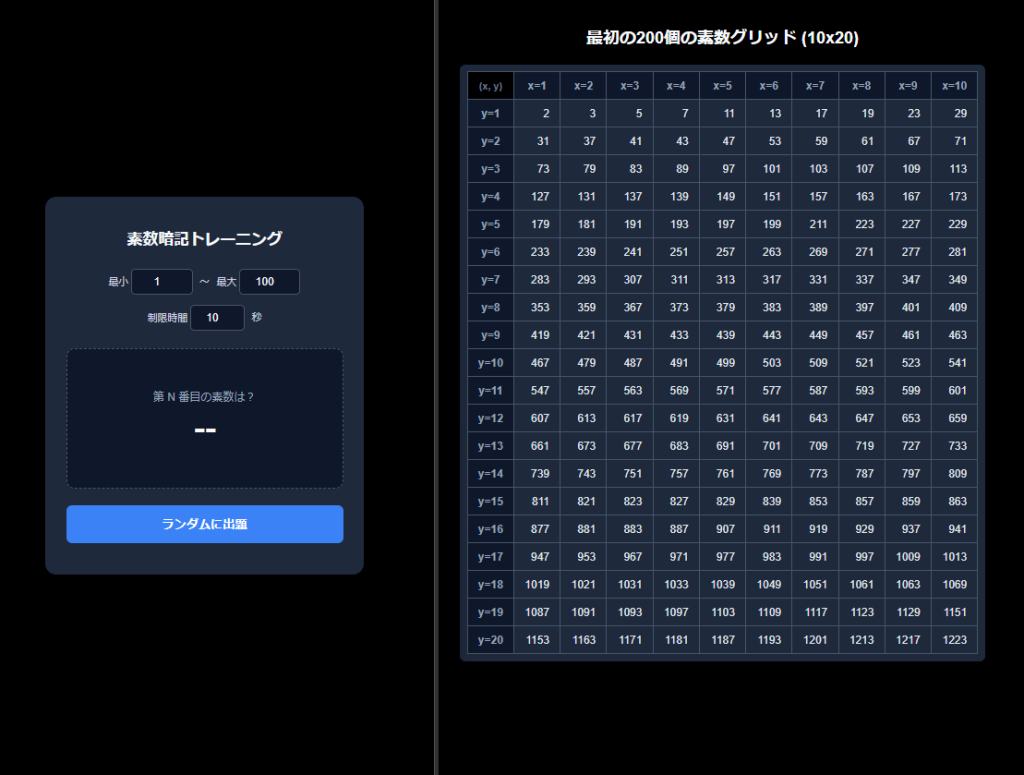
Task: Select the y=20 row header
Action: pos(490,640)
